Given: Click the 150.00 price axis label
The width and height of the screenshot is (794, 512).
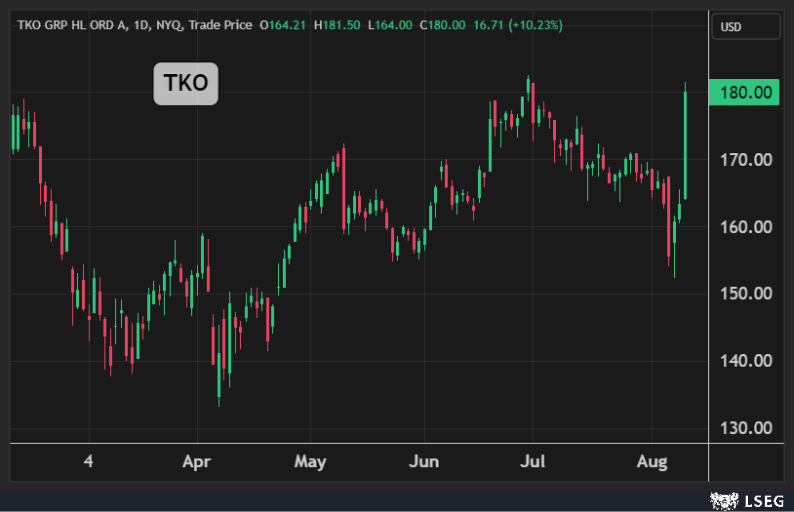Looking at the screenshot, I should click(x=748, y=293).
